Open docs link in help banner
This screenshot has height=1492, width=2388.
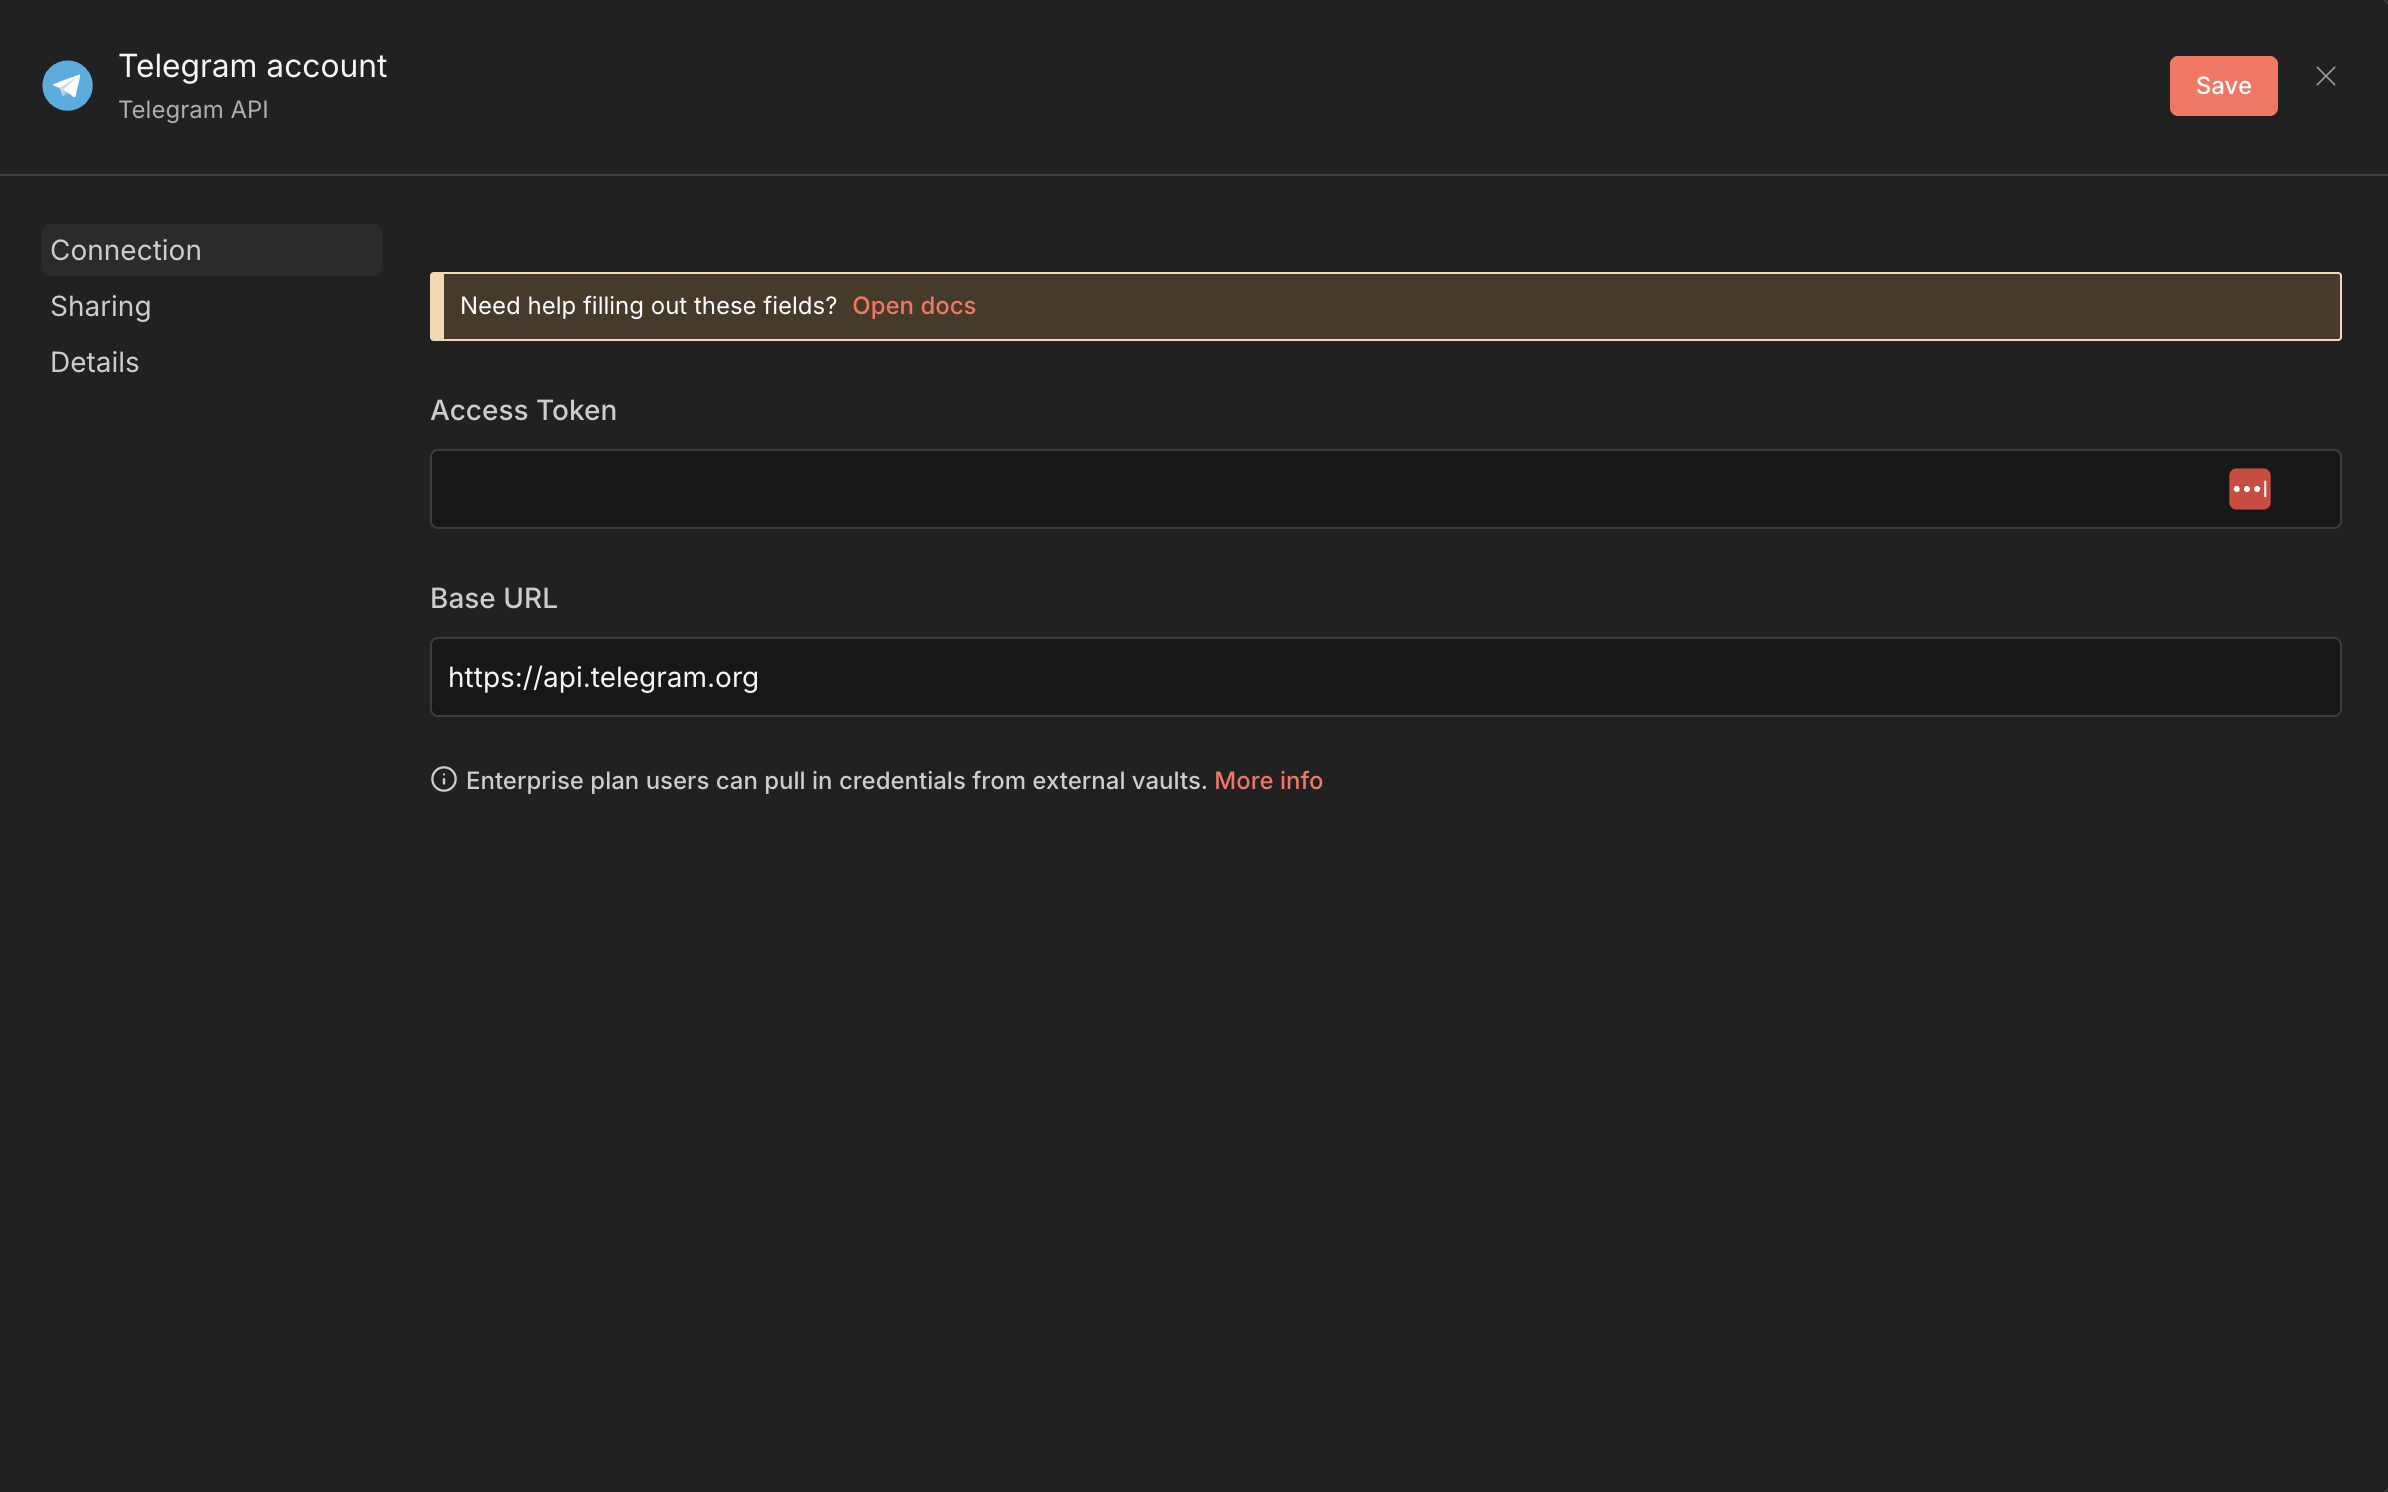pyautogui.click(x=913, y=306)
